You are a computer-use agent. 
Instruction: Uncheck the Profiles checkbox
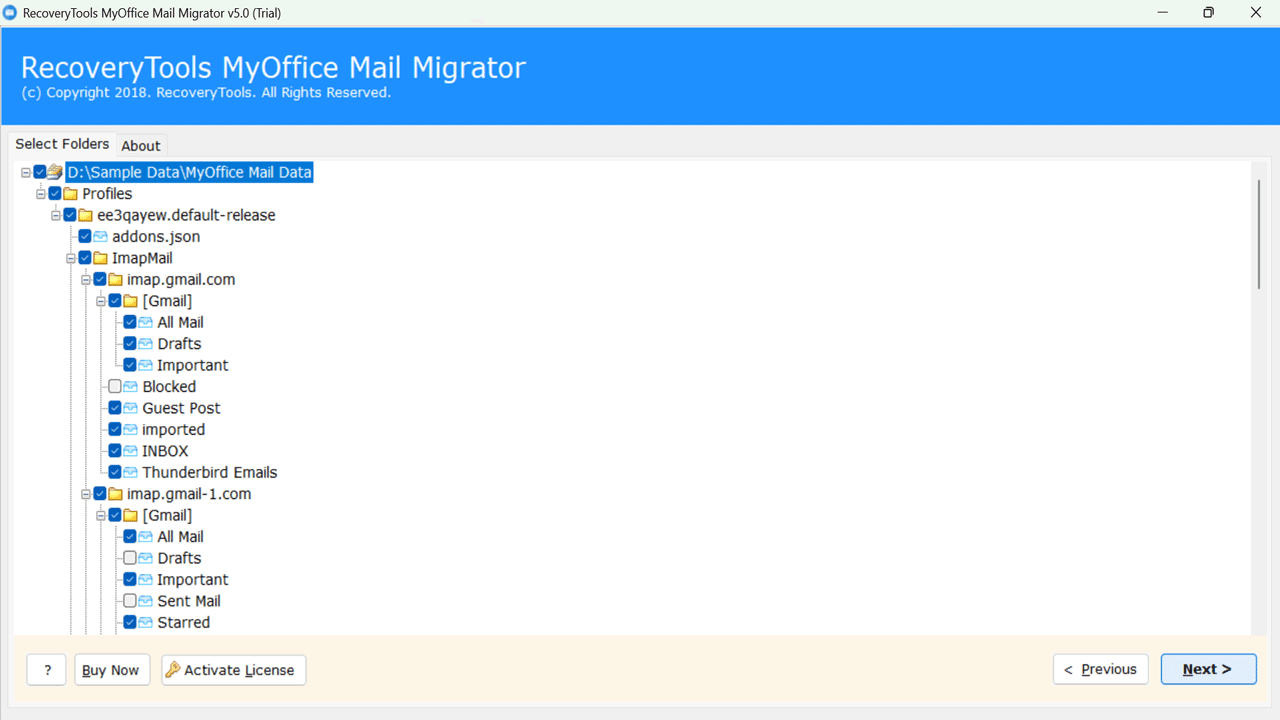[x=55, y=194]
